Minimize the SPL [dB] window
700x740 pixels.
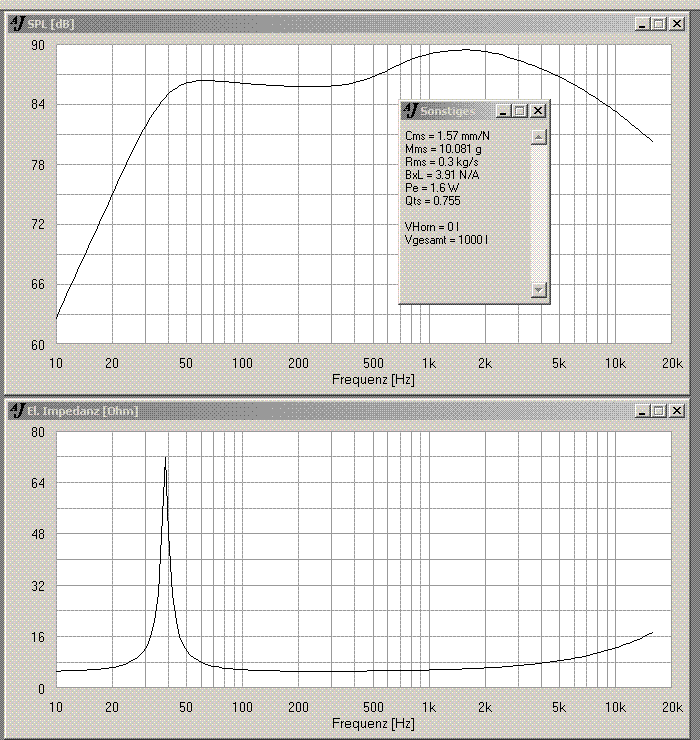(642, 24)
